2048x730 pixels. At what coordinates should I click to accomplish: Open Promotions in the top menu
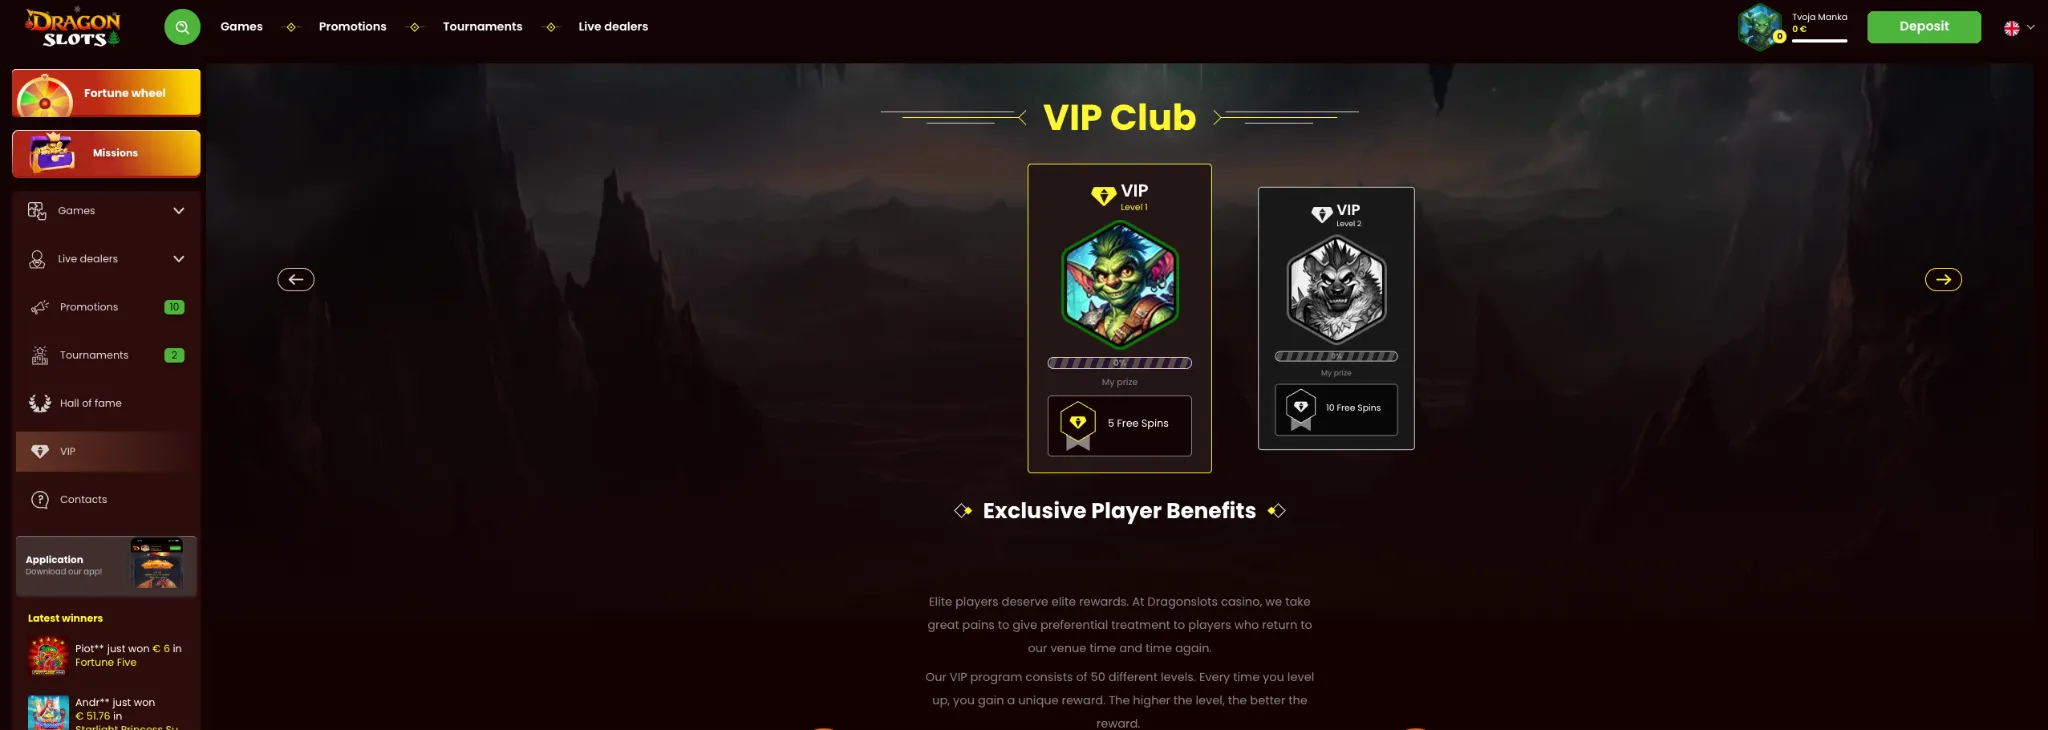coord(352,27)
